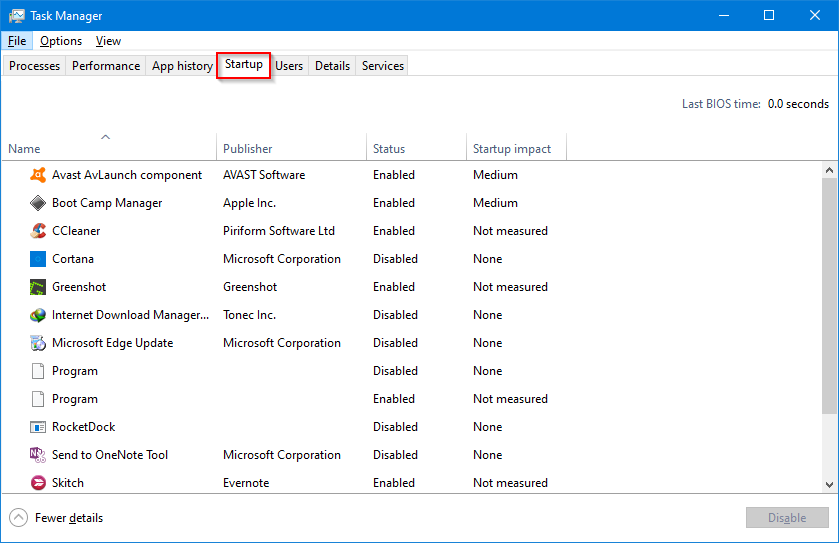Click the blank file icon of the disabled Program
839x543 pixels.
(38, 371)
